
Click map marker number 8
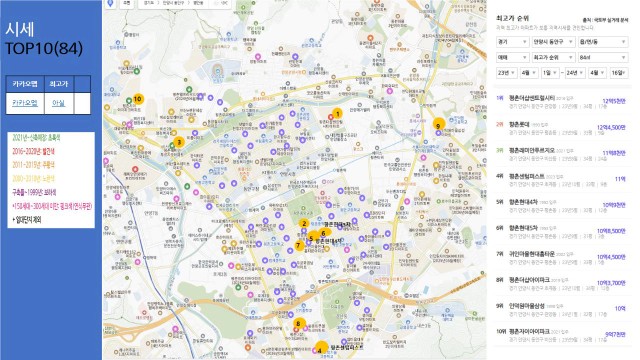click(x=299, y=323)
